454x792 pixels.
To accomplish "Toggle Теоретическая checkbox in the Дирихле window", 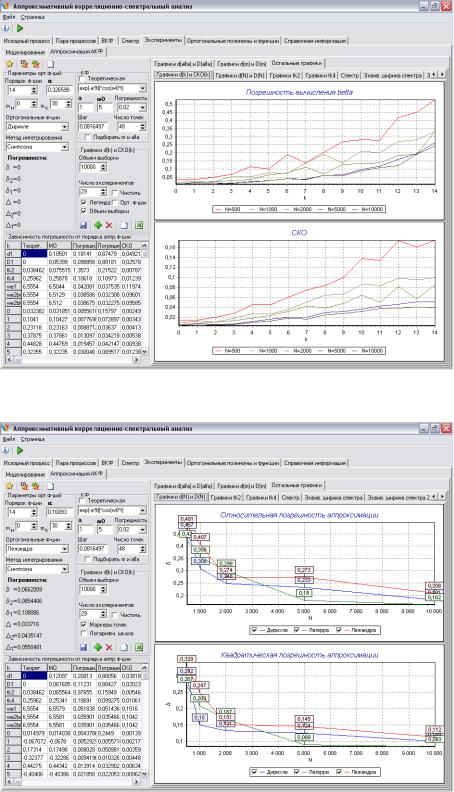I will tap(84, 79).
